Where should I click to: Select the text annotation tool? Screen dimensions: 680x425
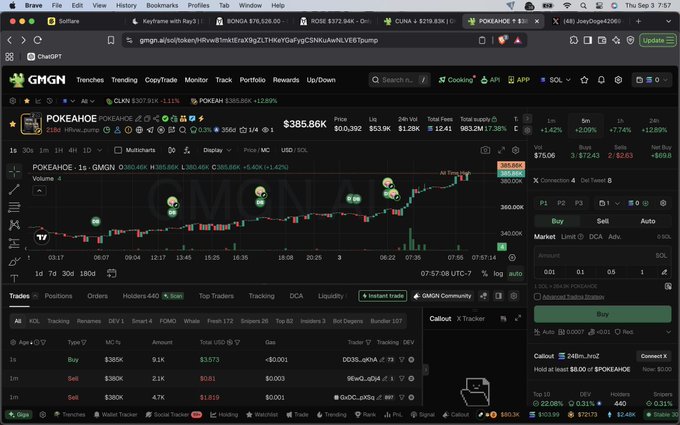[14, 278]
